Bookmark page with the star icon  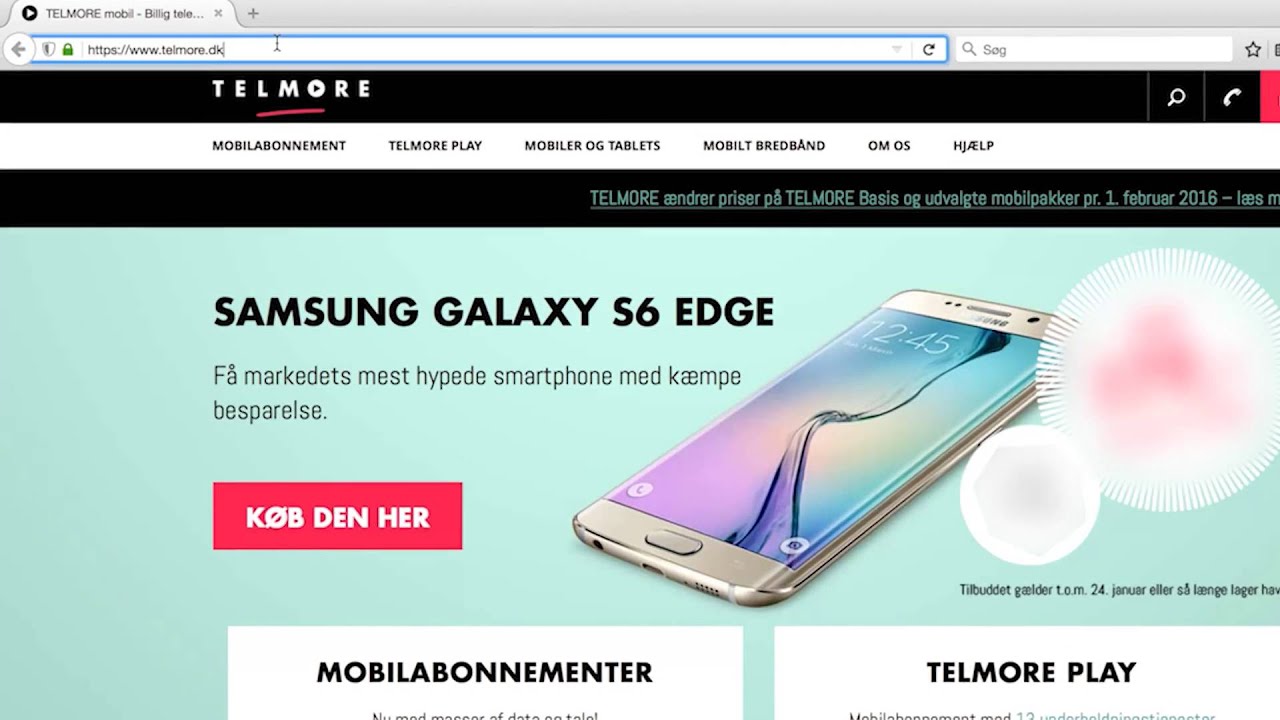click(1253, 49)
